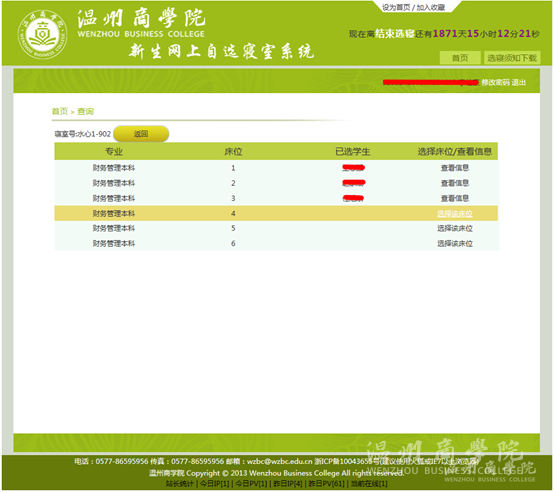View info for bed 3
This screenshot has height=492, width=554.
point(455,198)
